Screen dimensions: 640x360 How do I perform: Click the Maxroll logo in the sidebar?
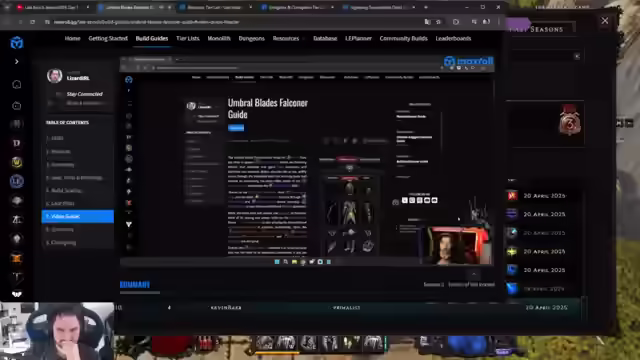point(17,42)
